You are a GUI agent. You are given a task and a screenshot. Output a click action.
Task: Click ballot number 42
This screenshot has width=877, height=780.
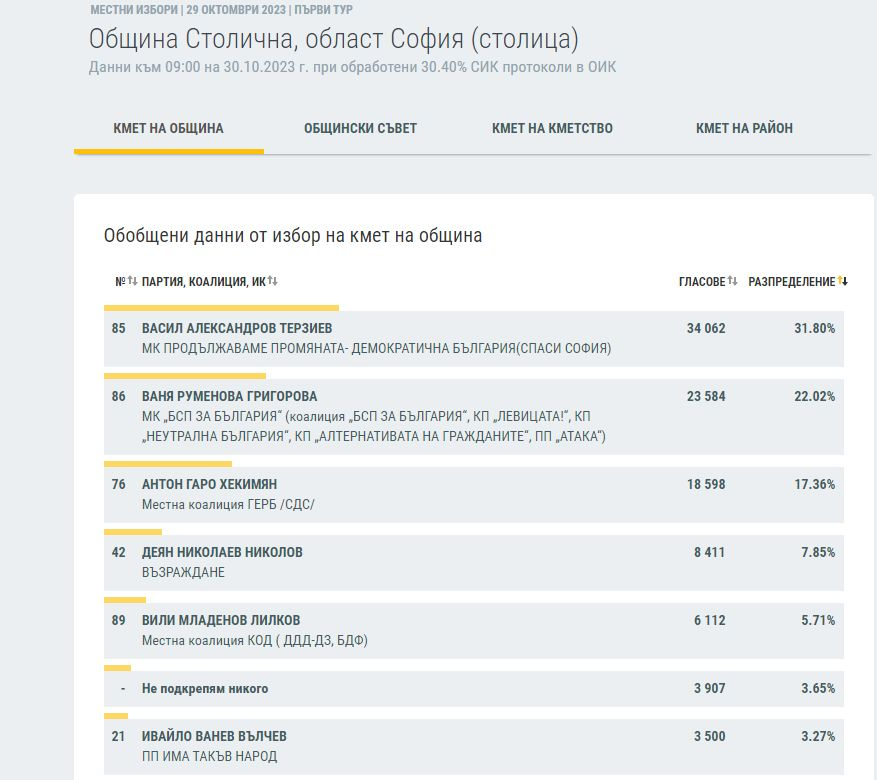tap(119, 552)
